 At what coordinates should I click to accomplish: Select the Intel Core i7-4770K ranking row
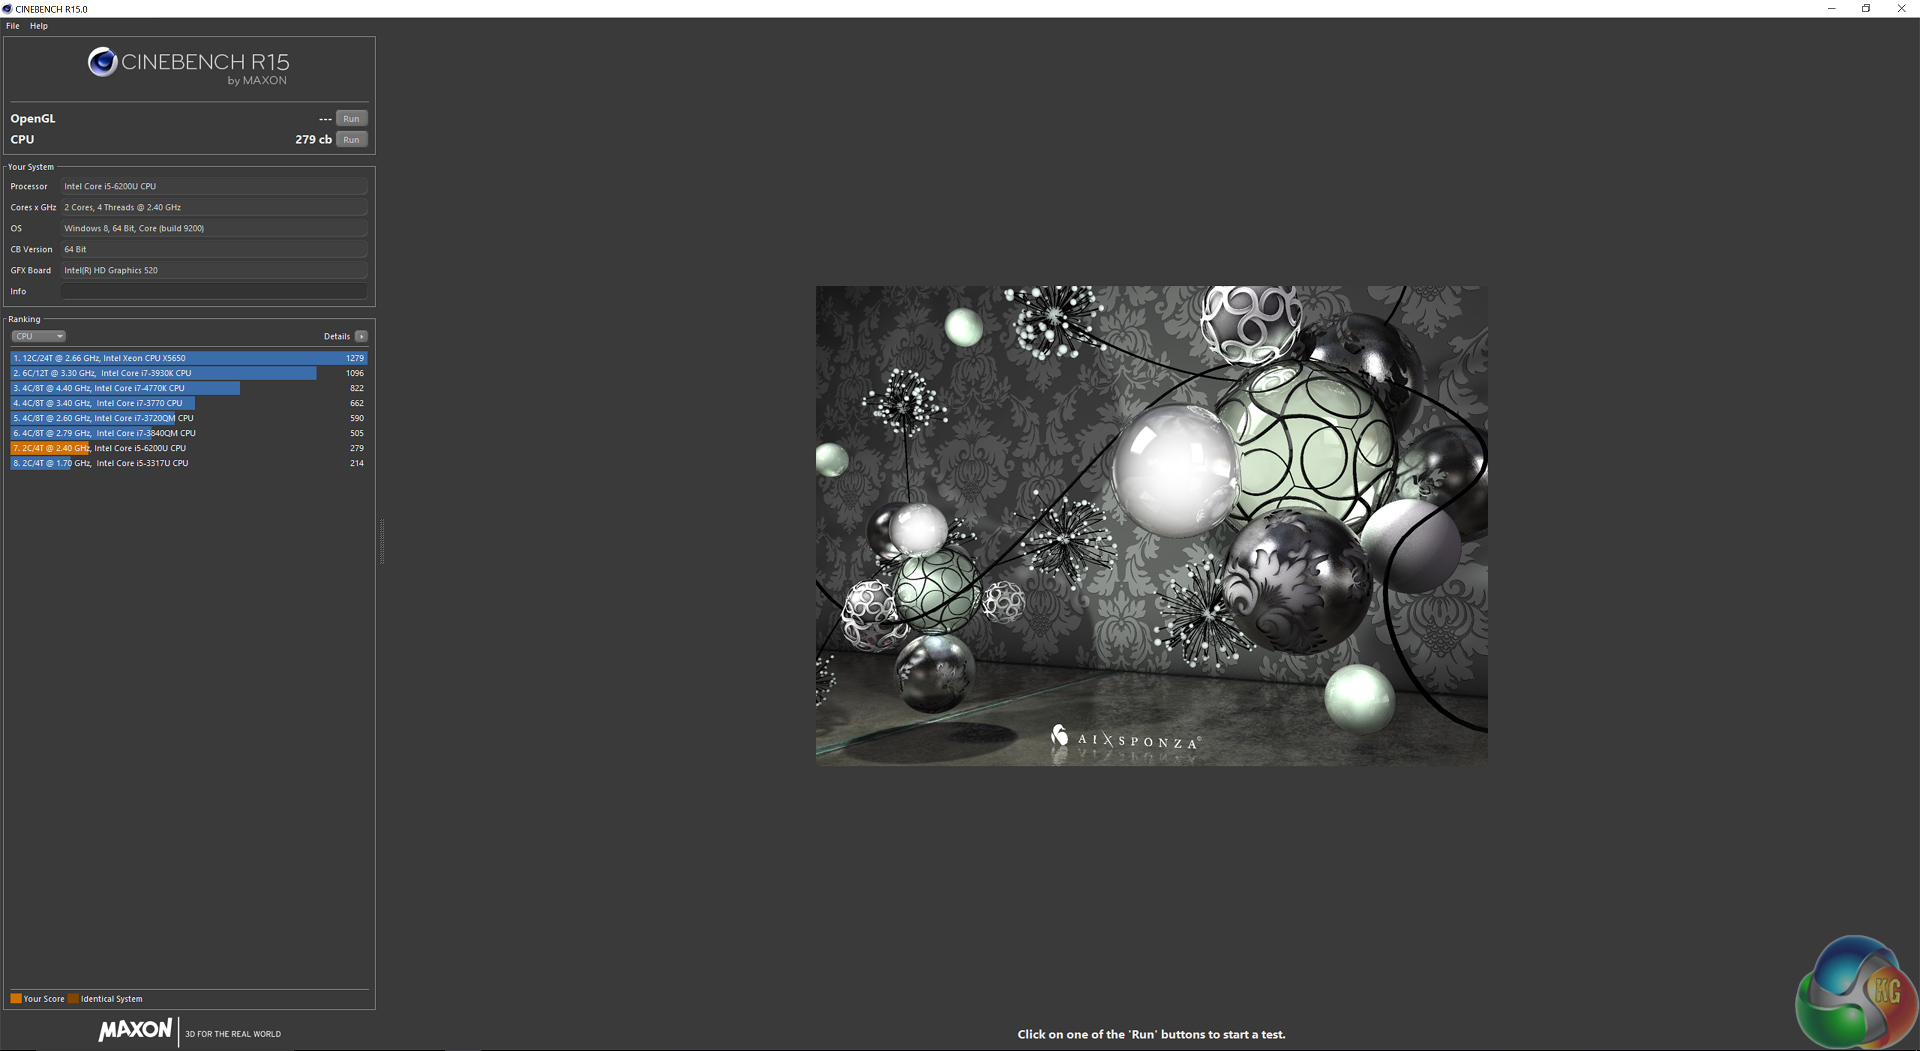189,388
